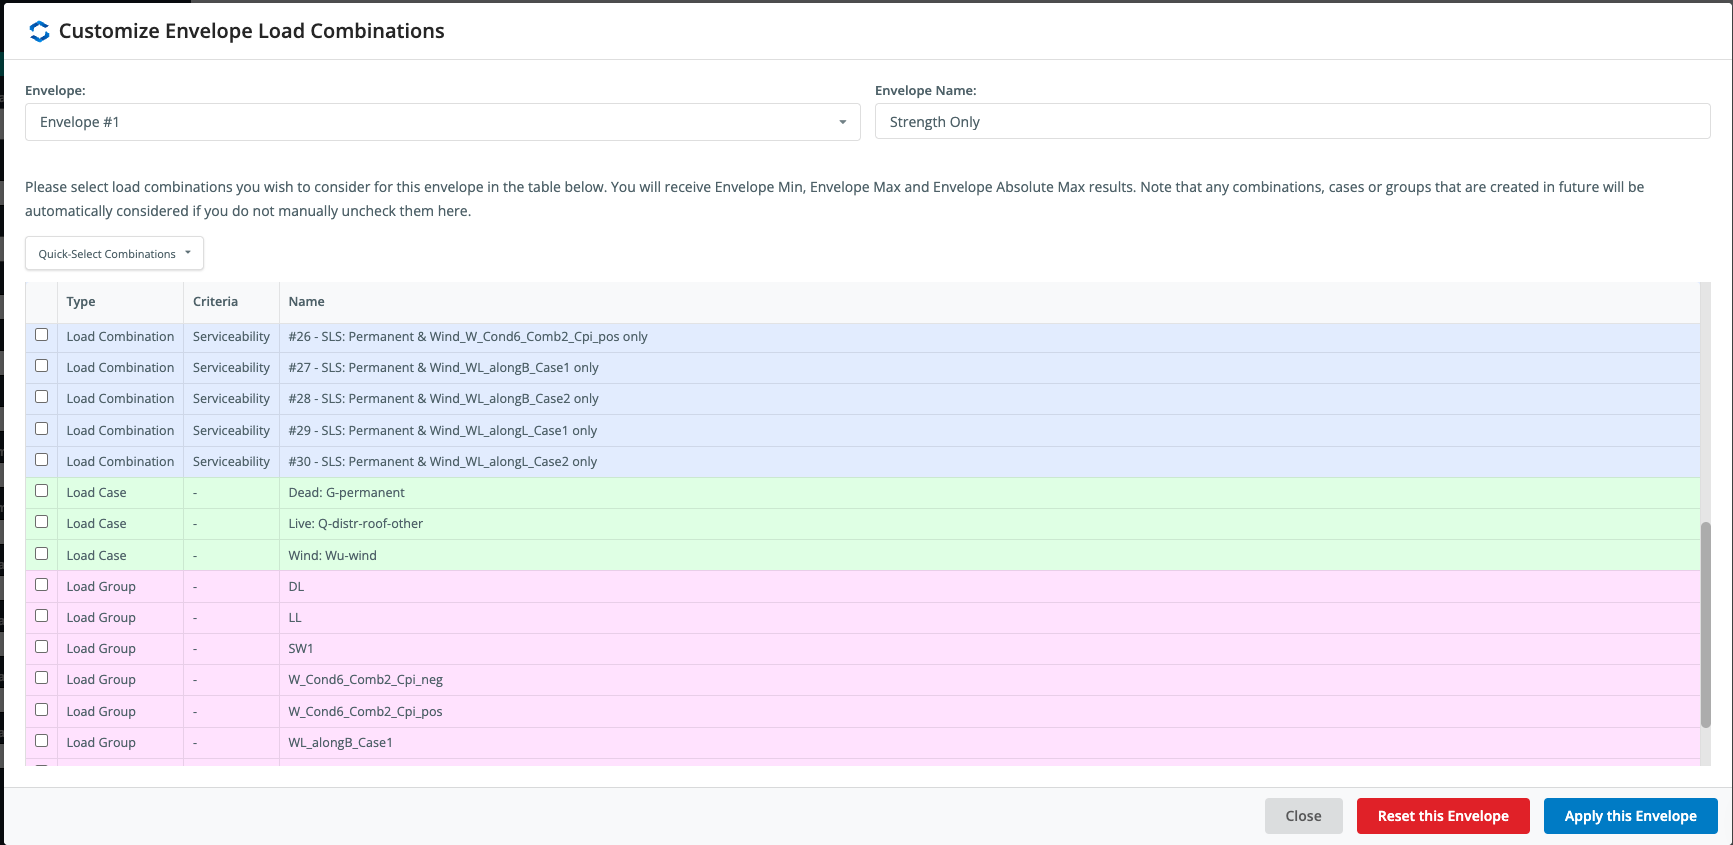Edit the Envelope Name field
1733x845 pixels.
(x=1292, y=122)
